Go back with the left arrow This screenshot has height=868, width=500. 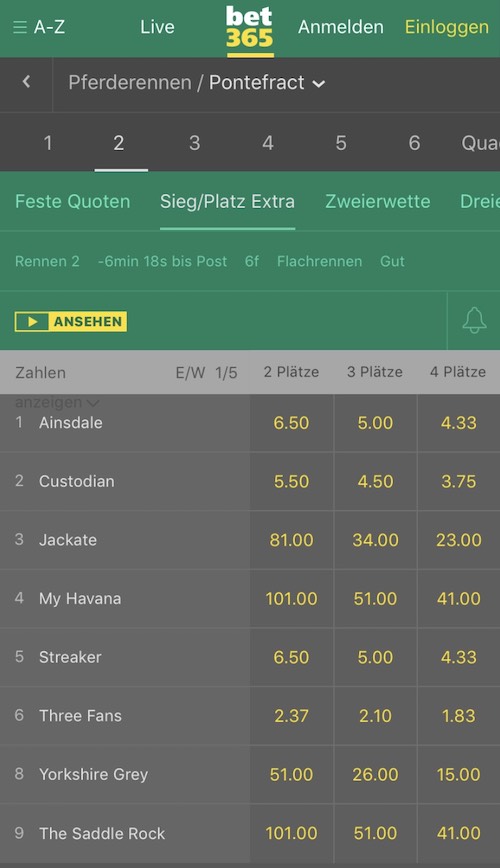26,82
